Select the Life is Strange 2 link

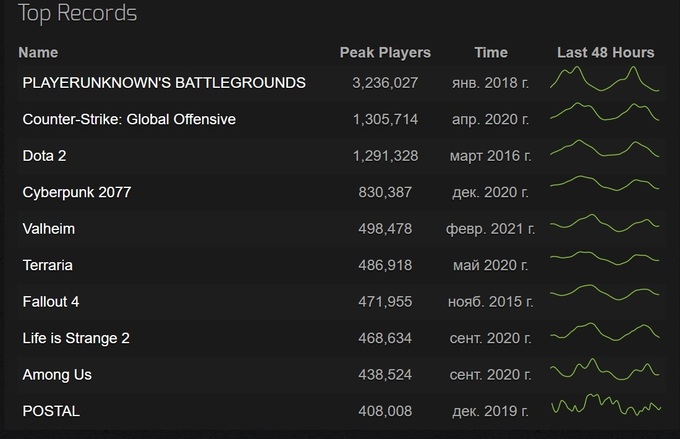coord(76,338)
